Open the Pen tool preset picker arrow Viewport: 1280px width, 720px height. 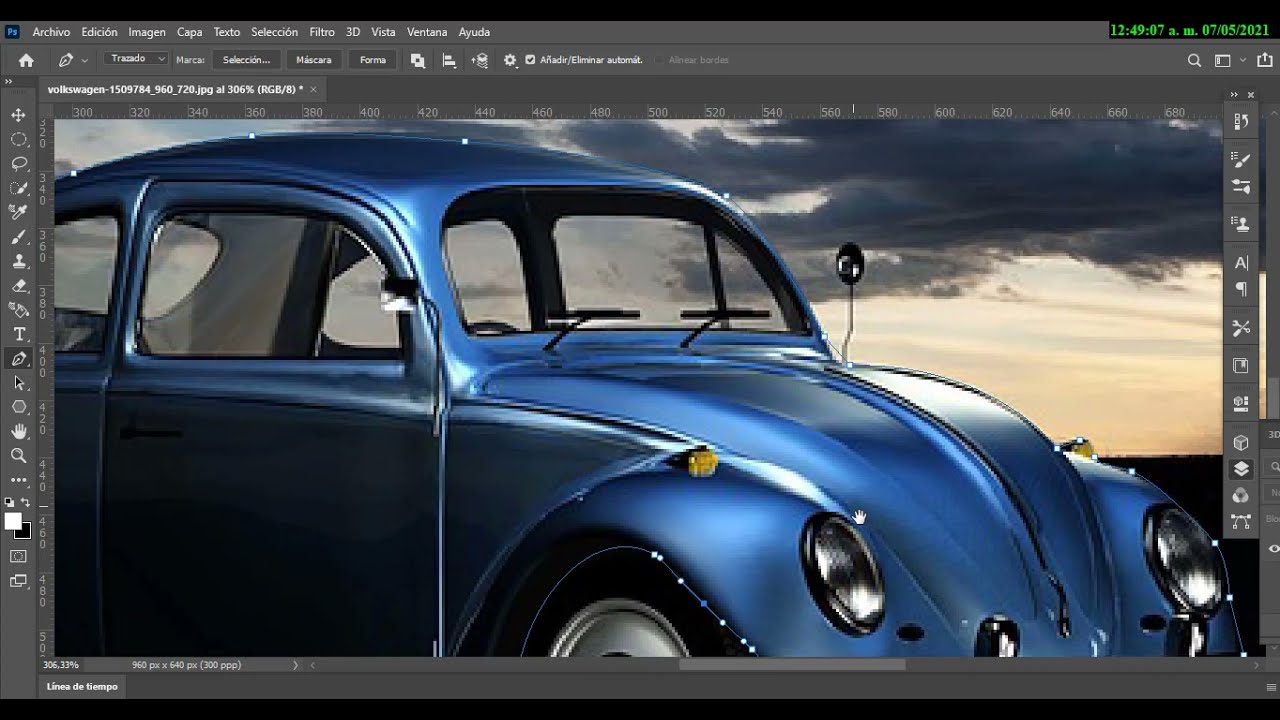click(85, 60)
